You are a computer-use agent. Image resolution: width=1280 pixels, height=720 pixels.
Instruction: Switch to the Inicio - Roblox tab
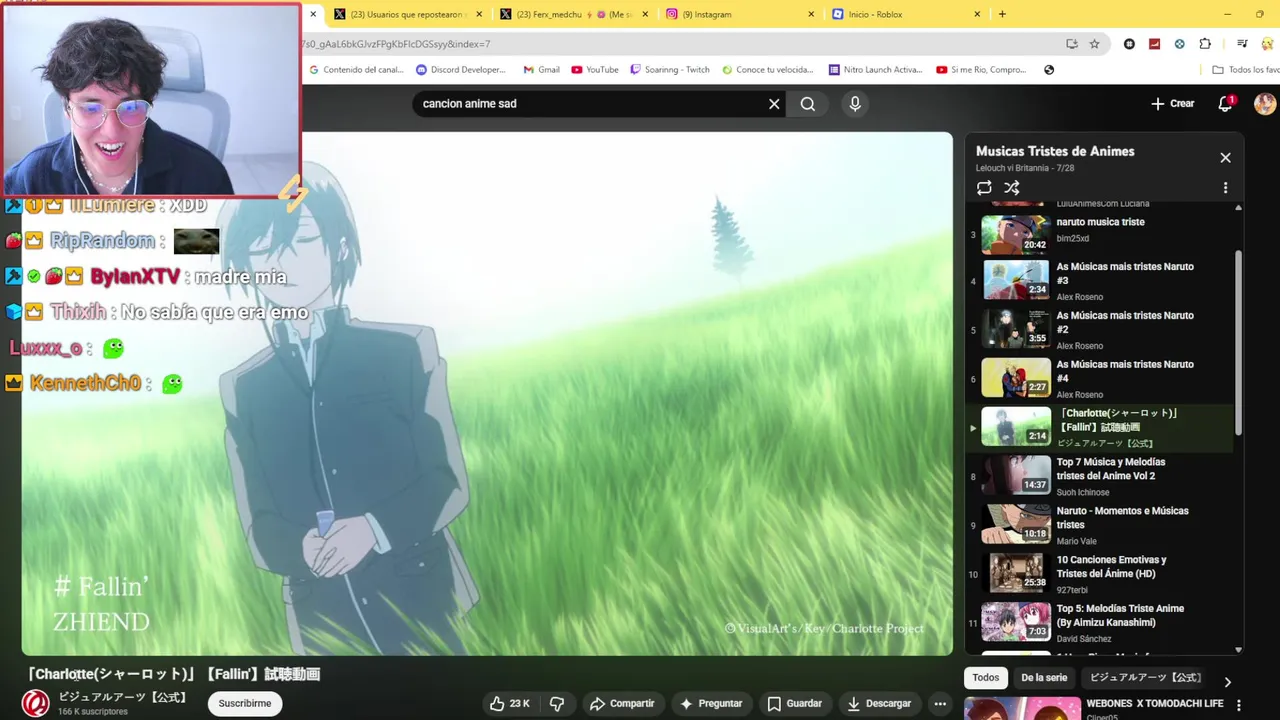[x=907, y=14]
